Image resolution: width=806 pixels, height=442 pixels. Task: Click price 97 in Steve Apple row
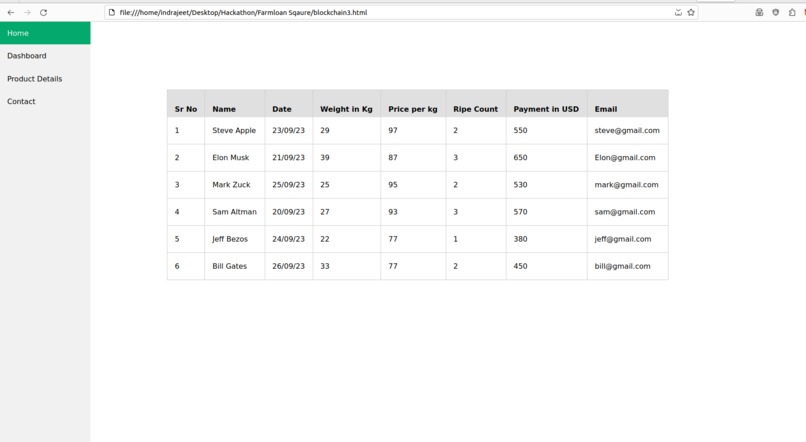pos(393,131)
